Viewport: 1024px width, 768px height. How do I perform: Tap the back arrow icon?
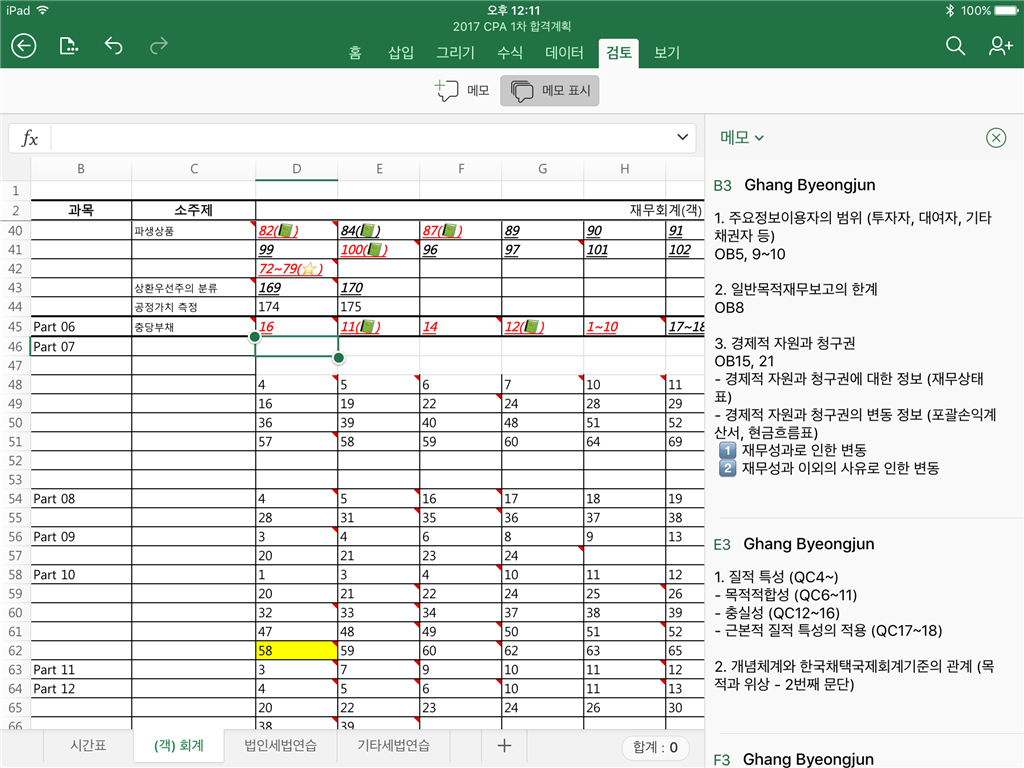pos(24,46)
